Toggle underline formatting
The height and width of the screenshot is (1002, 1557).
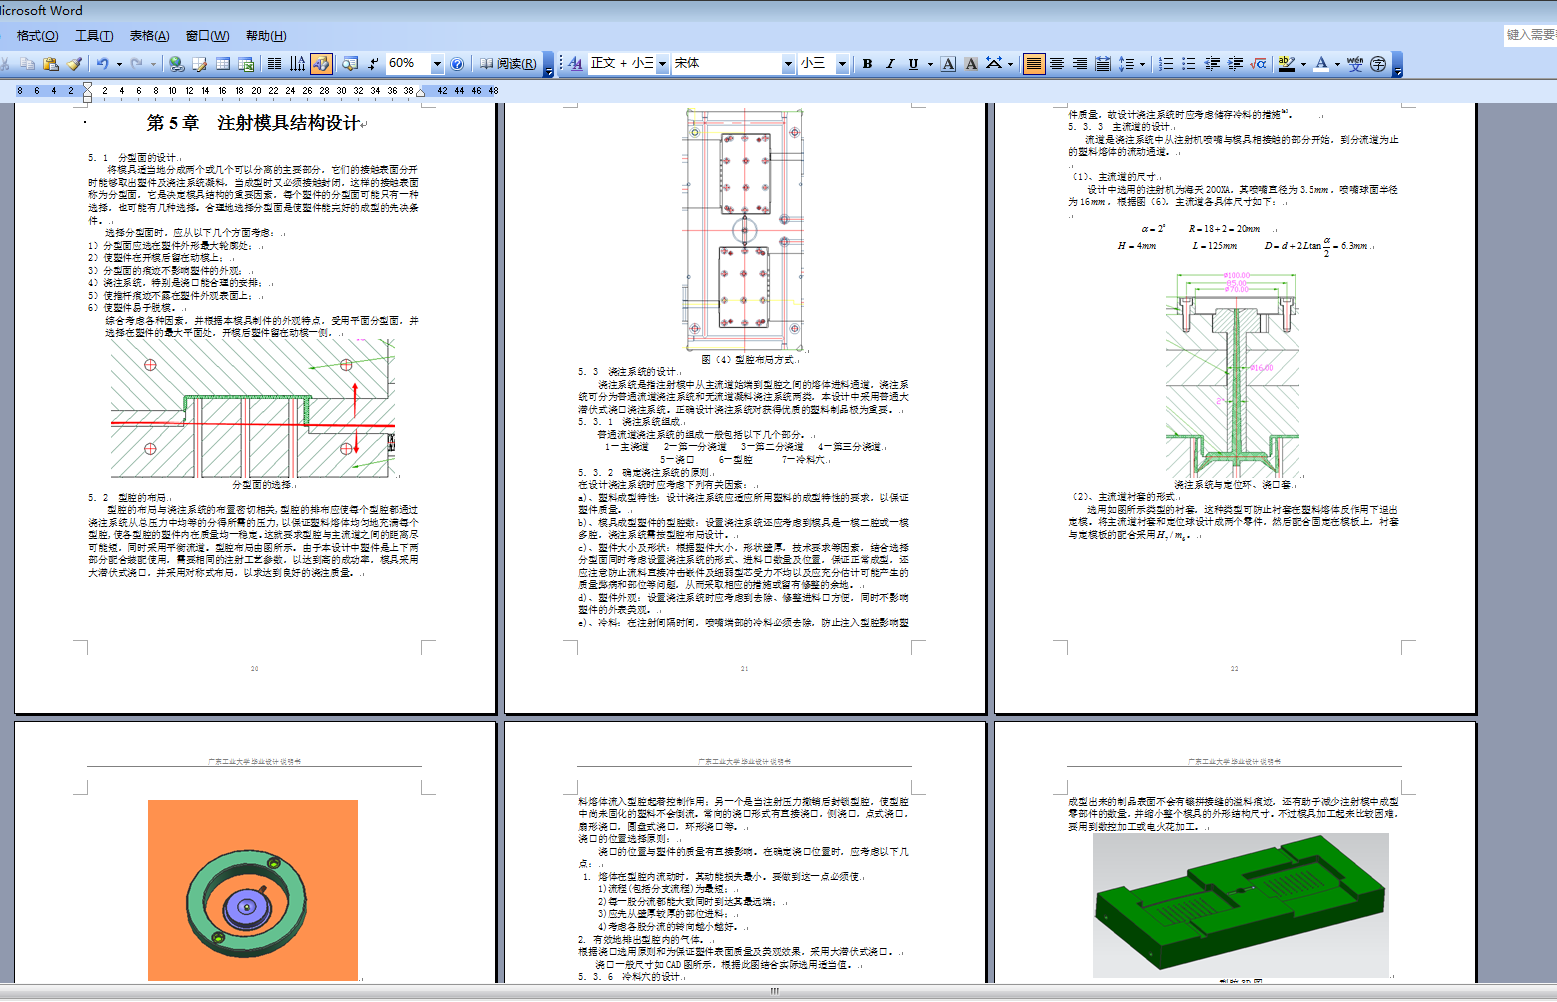tap(913, 64)
